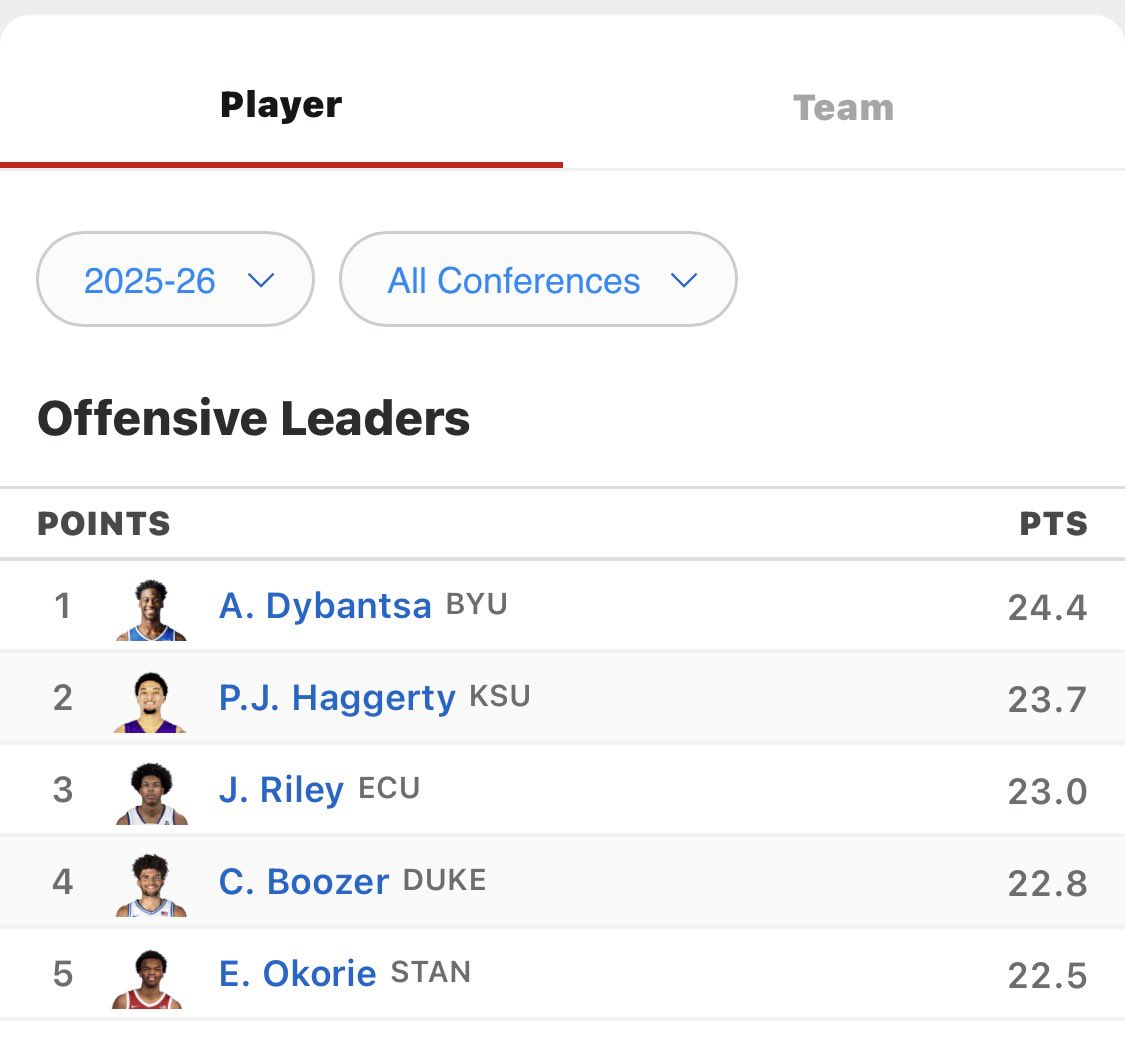Click the chevron beside 2025-26
The image size is (1125, 1061).
click(261, 281)
